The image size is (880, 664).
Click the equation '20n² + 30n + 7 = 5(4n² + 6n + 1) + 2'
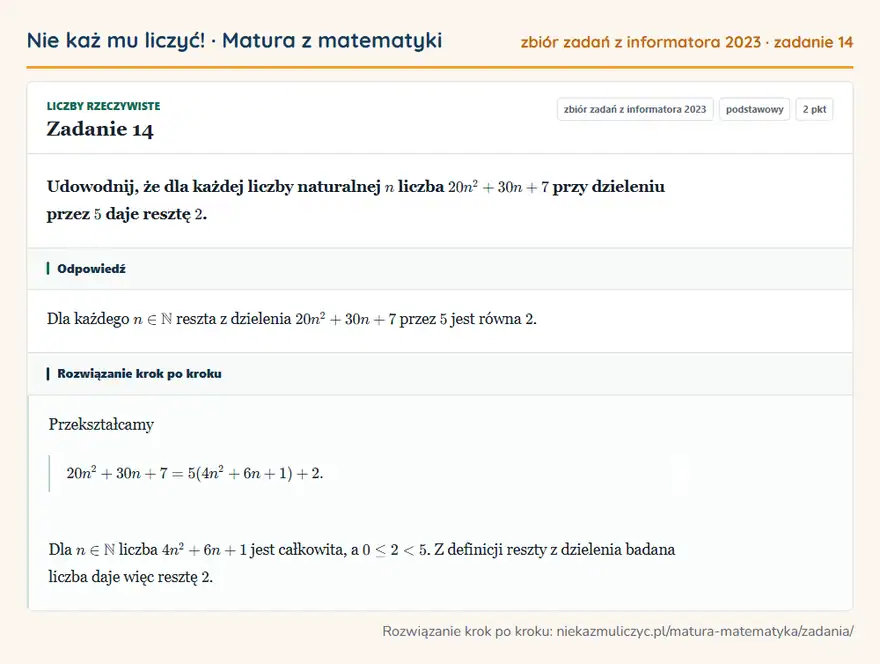tap(195, 473)
